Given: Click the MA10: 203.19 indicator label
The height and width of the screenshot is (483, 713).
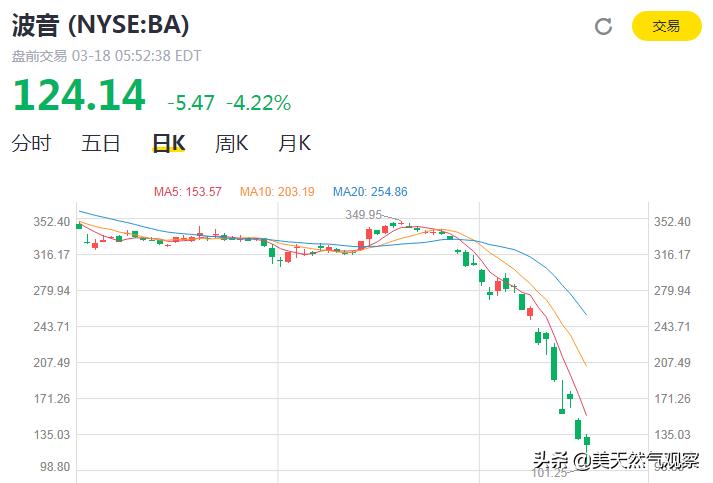Looking at the screenshot, I should click(x=277, y=191).
